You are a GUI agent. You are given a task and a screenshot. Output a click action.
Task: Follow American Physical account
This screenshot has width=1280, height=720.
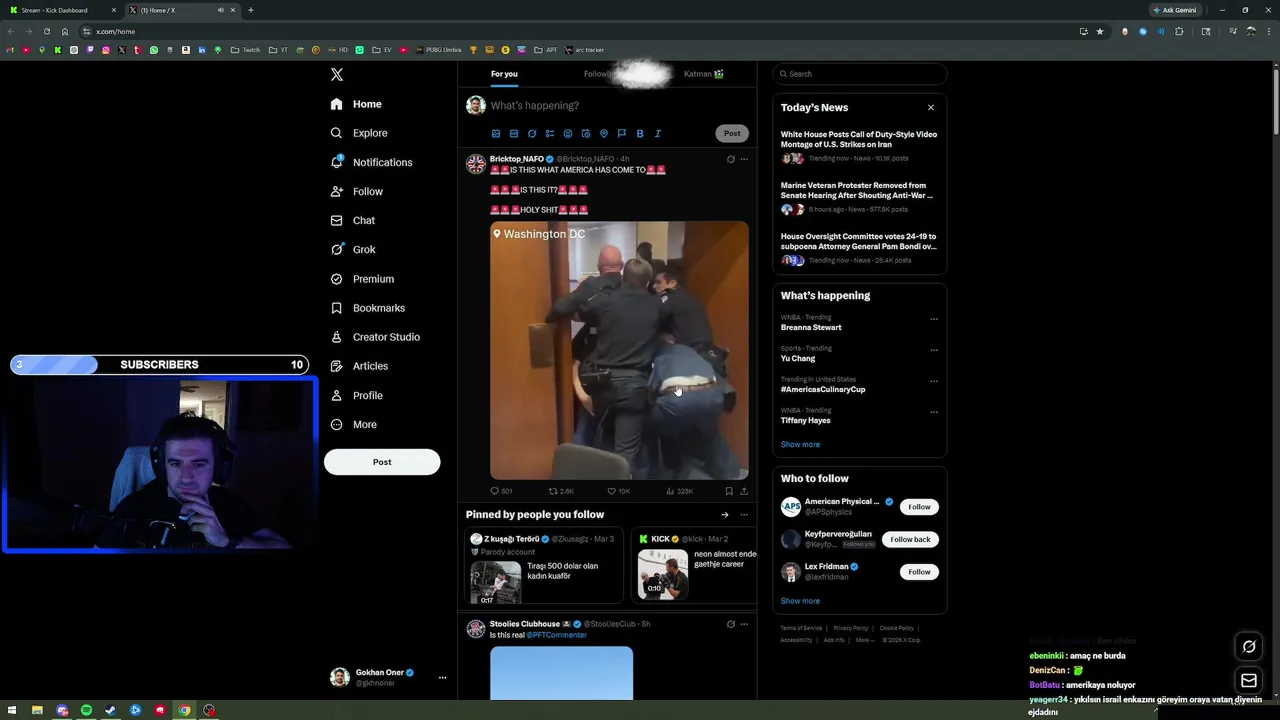click(x=919, y=507)
